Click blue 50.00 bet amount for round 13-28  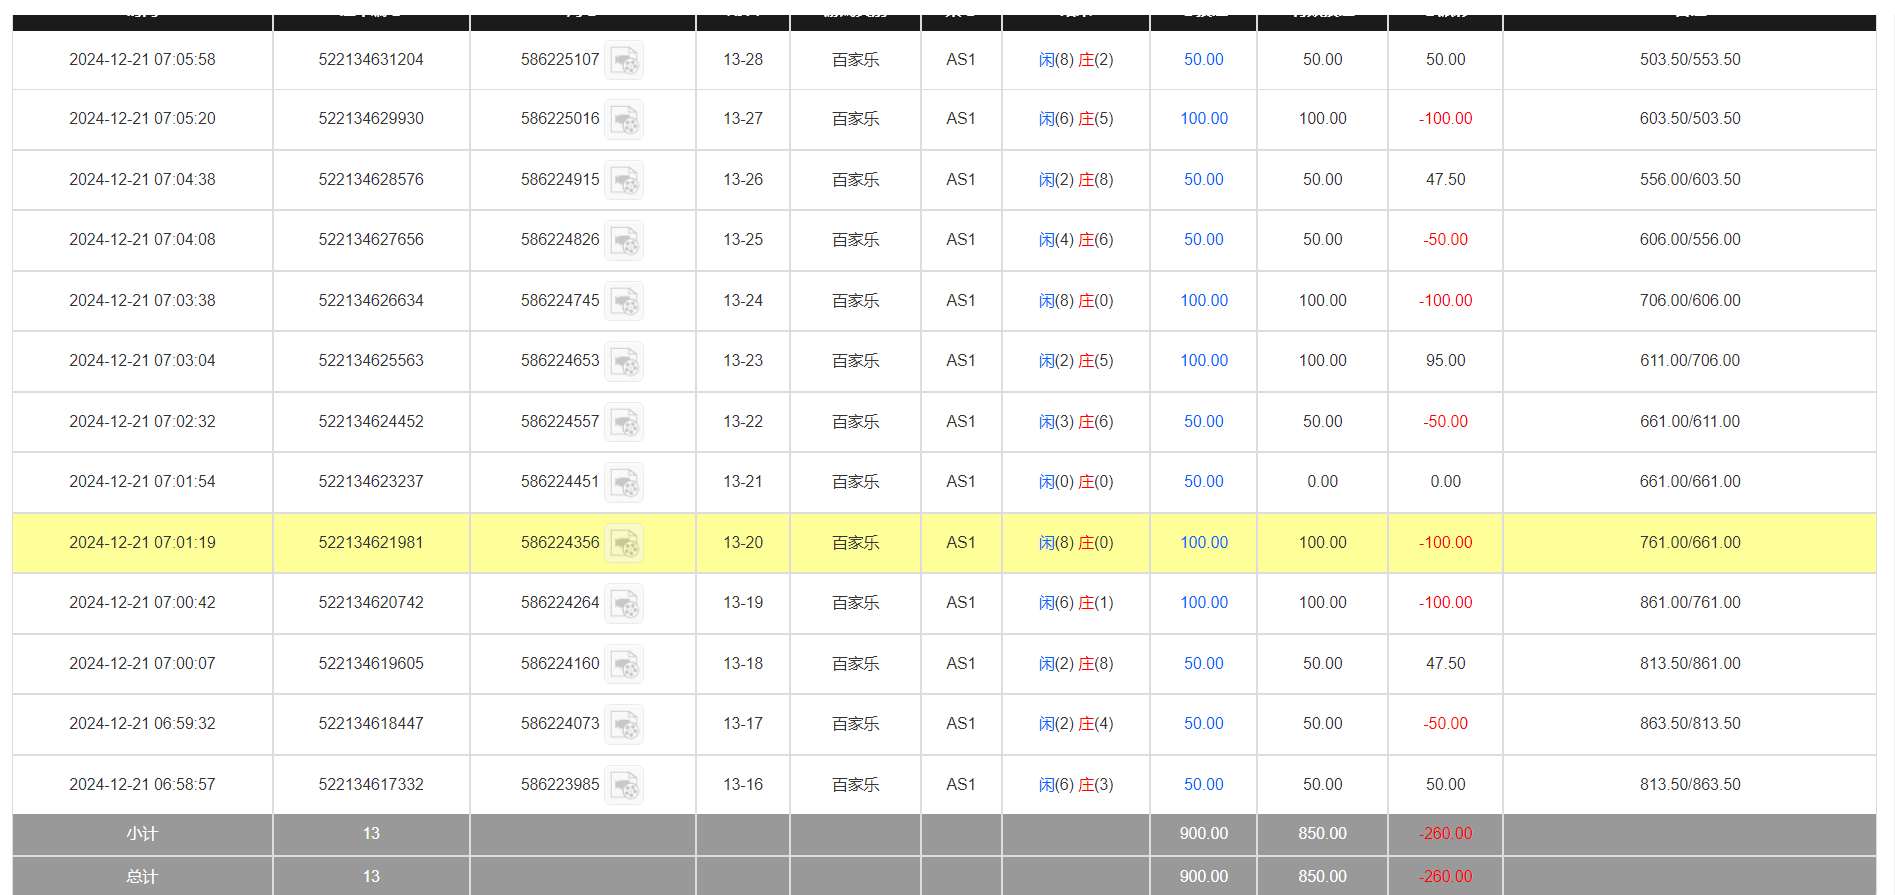(1203, 60)
